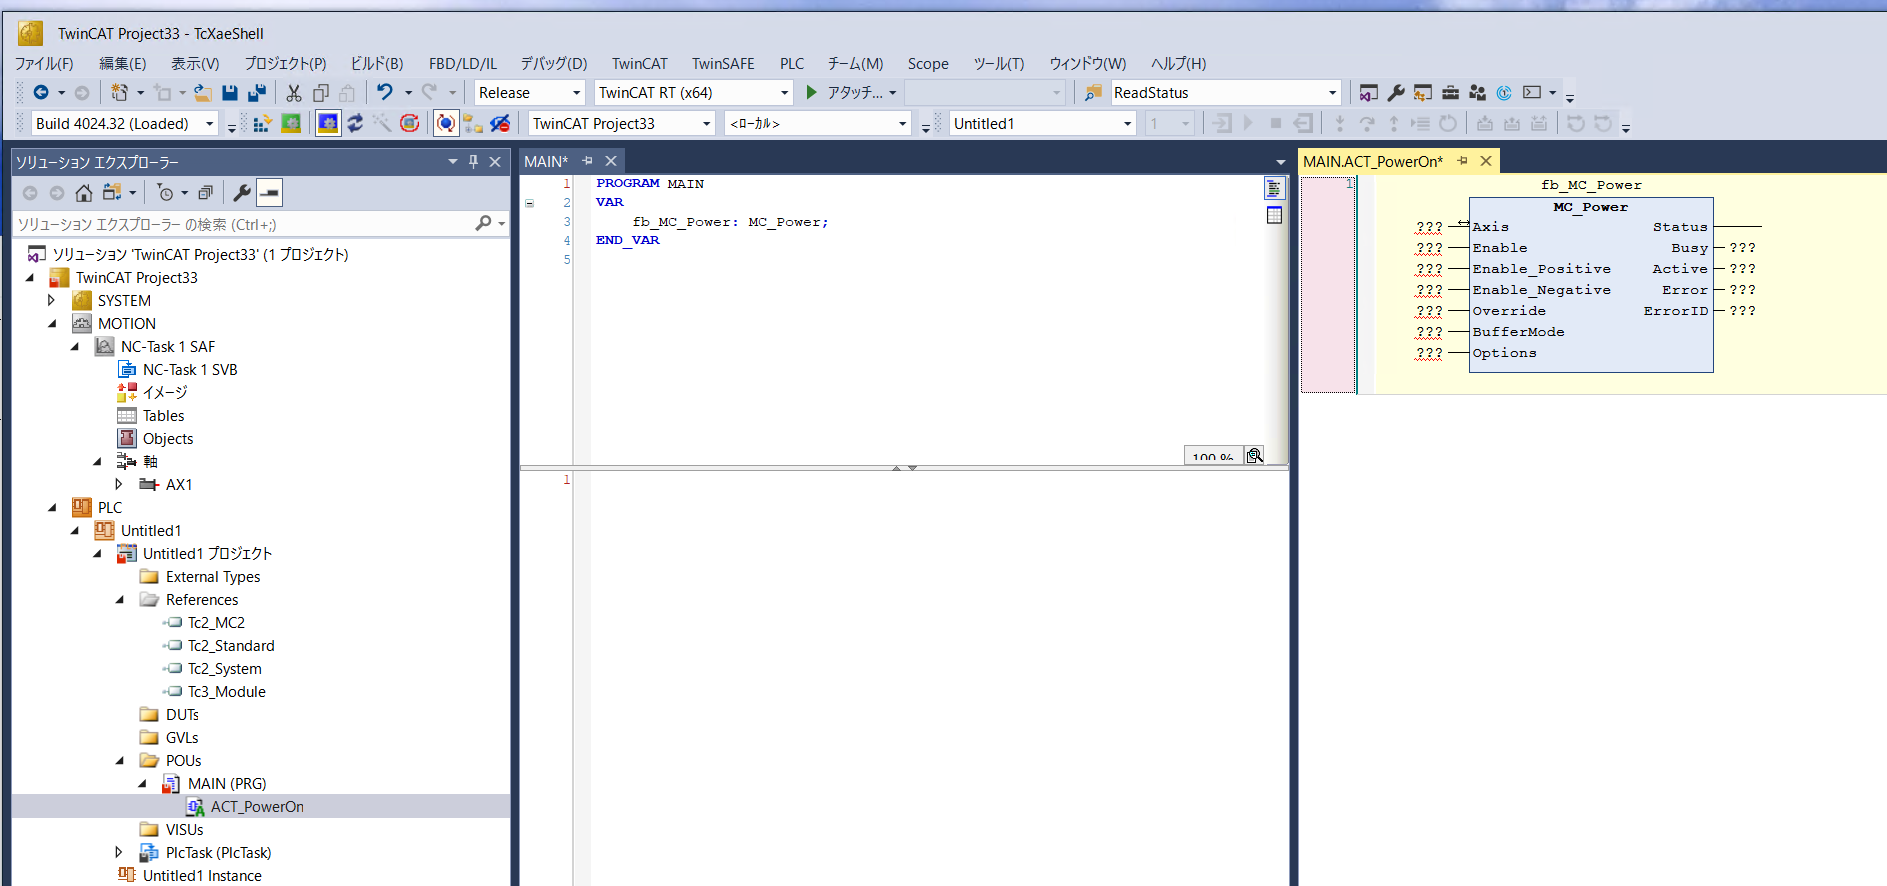
Task: Open the PLC menu
Action: click(x=792, y=63)
